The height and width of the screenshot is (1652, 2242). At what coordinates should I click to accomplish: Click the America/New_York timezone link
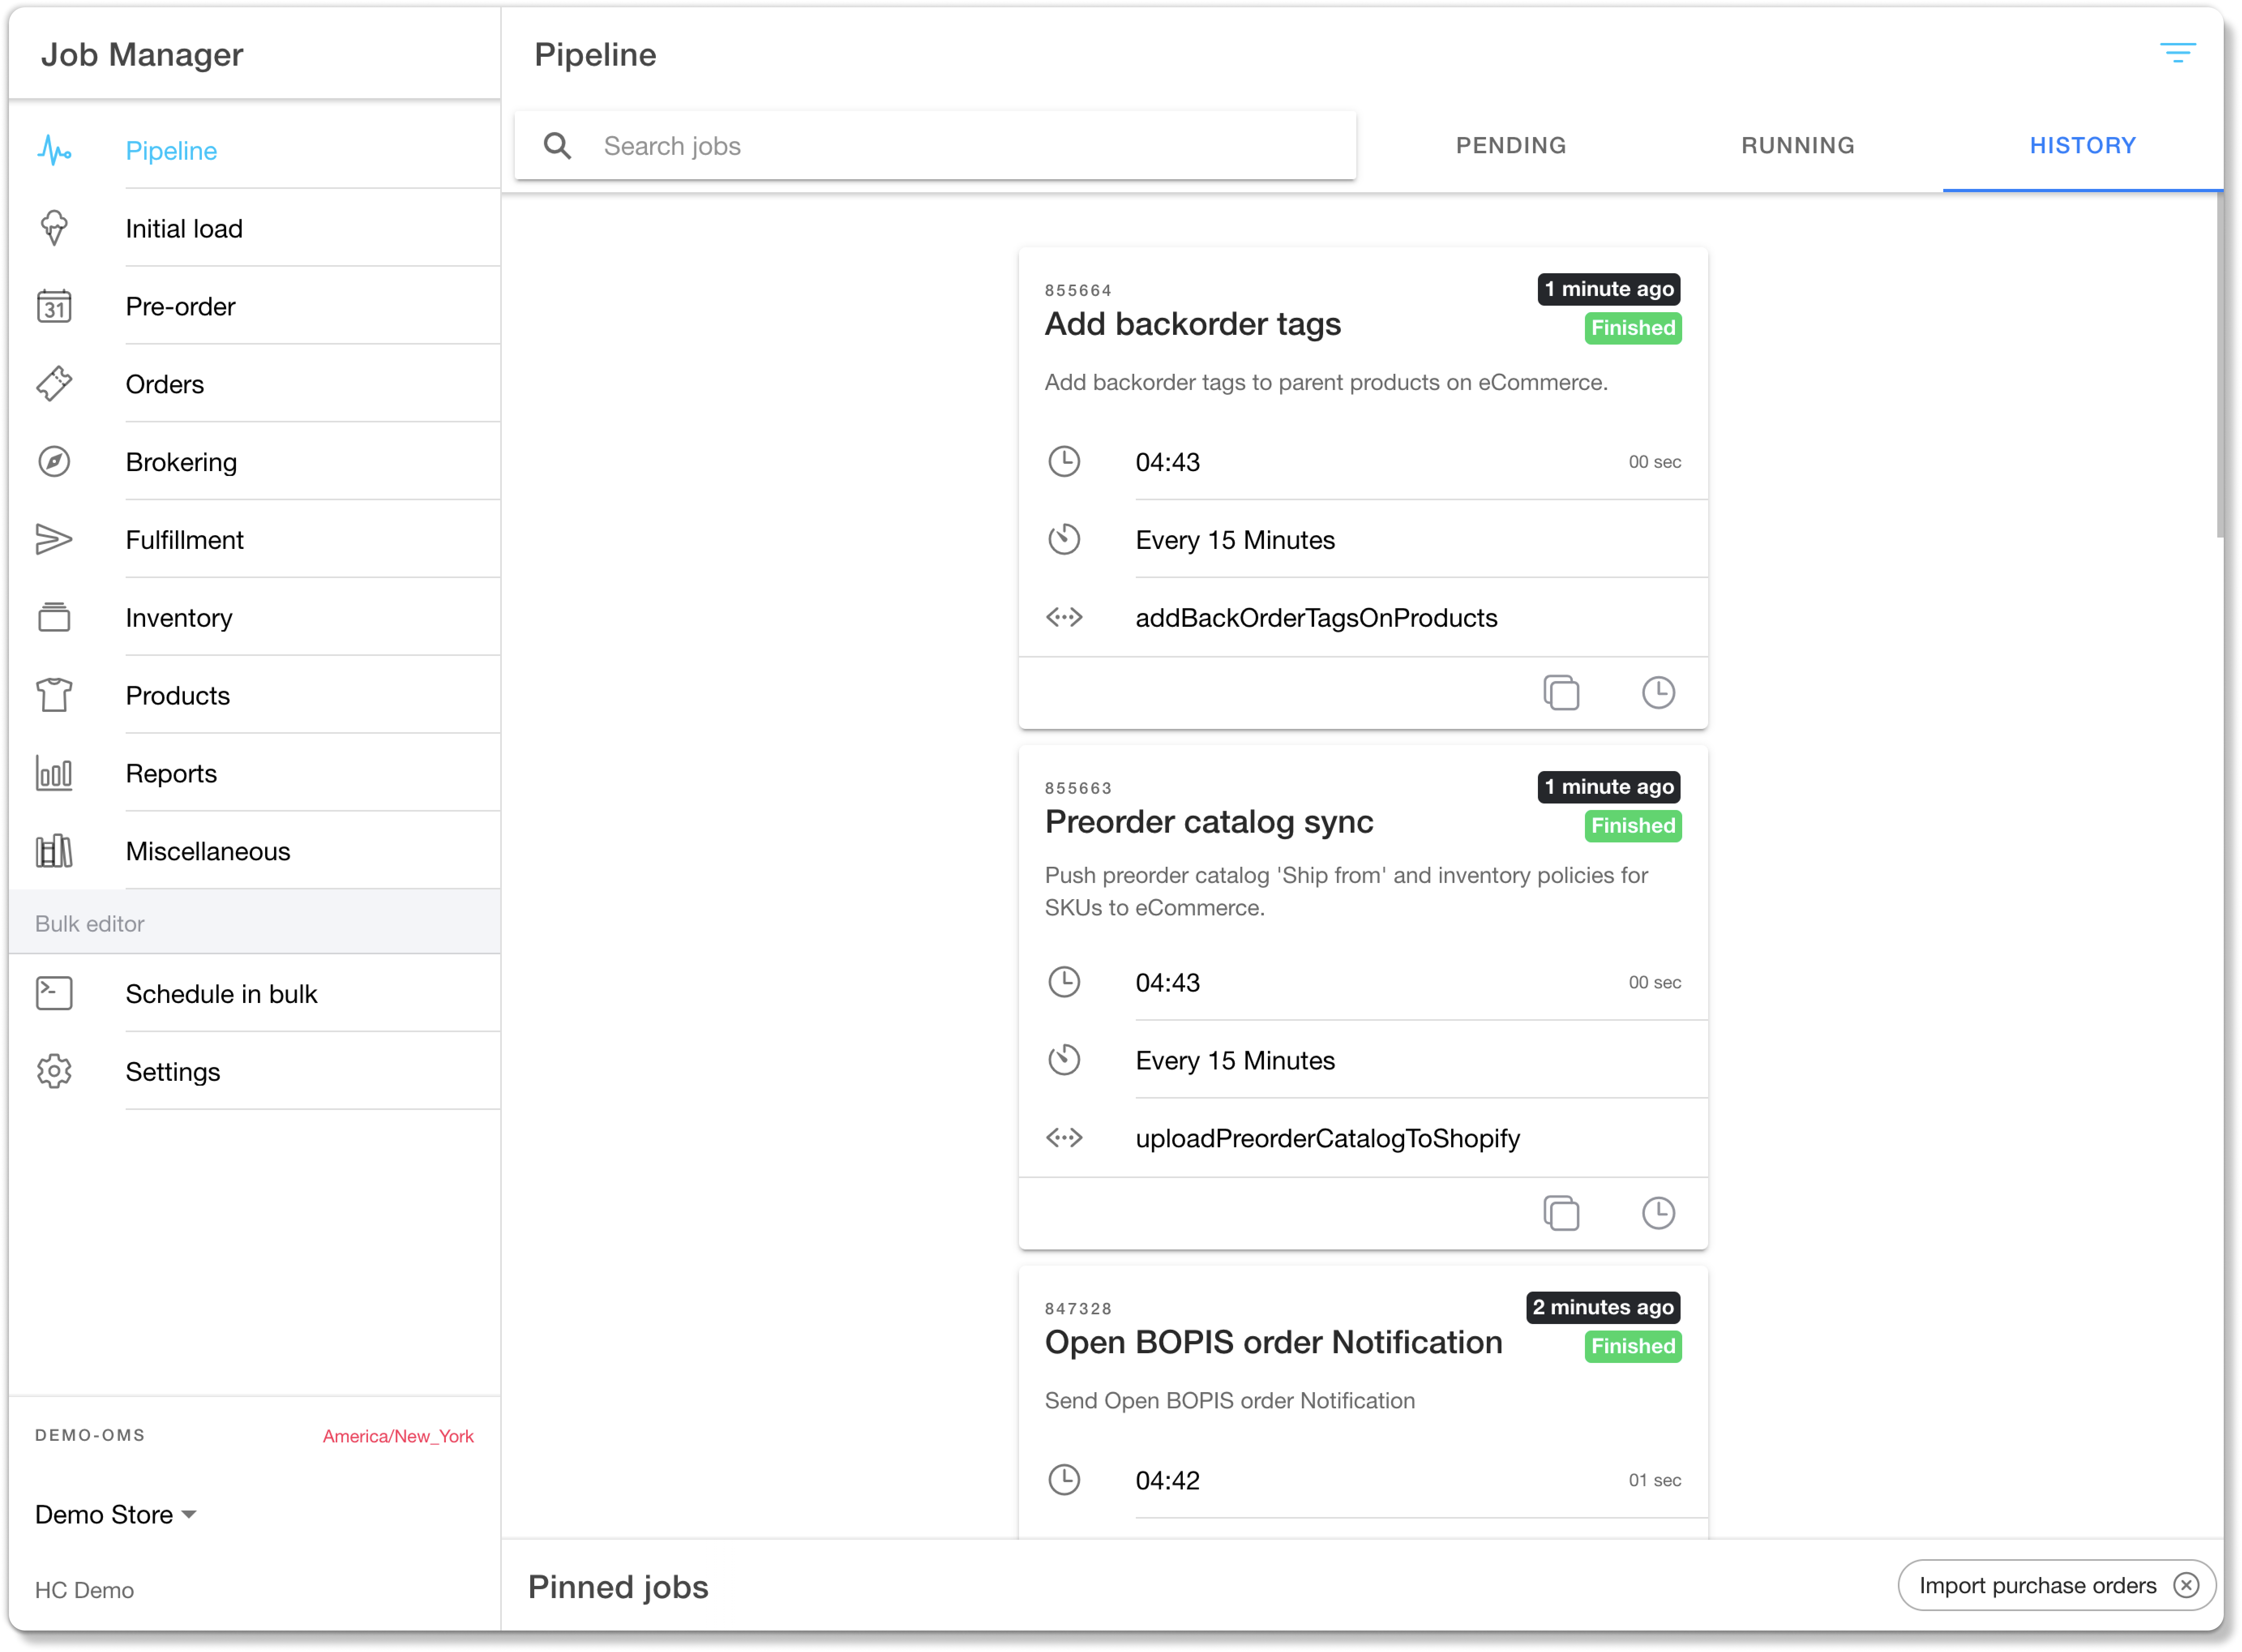tap(398, 1436)
